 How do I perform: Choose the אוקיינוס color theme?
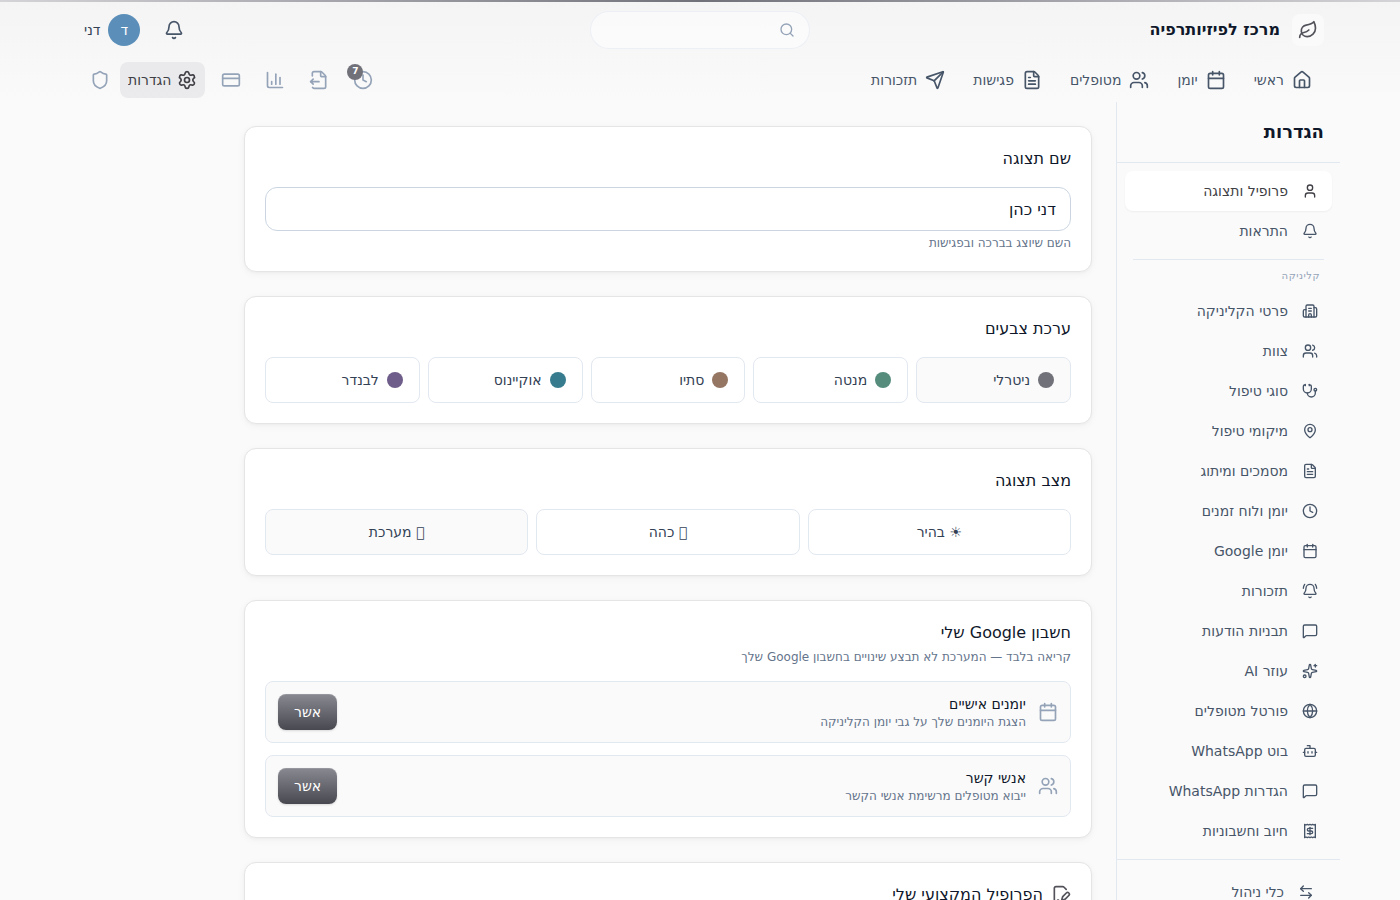click(x=505, y=380)
